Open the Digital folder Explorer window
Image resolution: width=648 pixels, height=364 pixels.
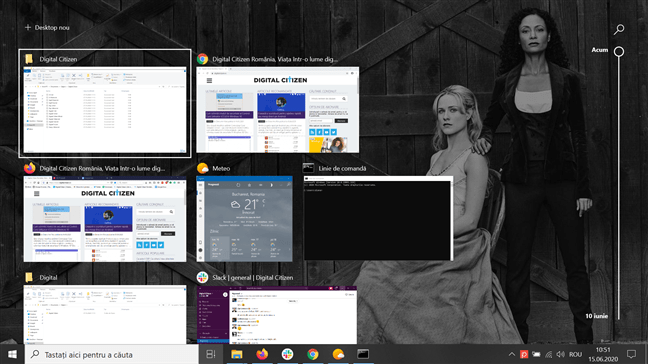pyautogui.click(x=105, y=315)
